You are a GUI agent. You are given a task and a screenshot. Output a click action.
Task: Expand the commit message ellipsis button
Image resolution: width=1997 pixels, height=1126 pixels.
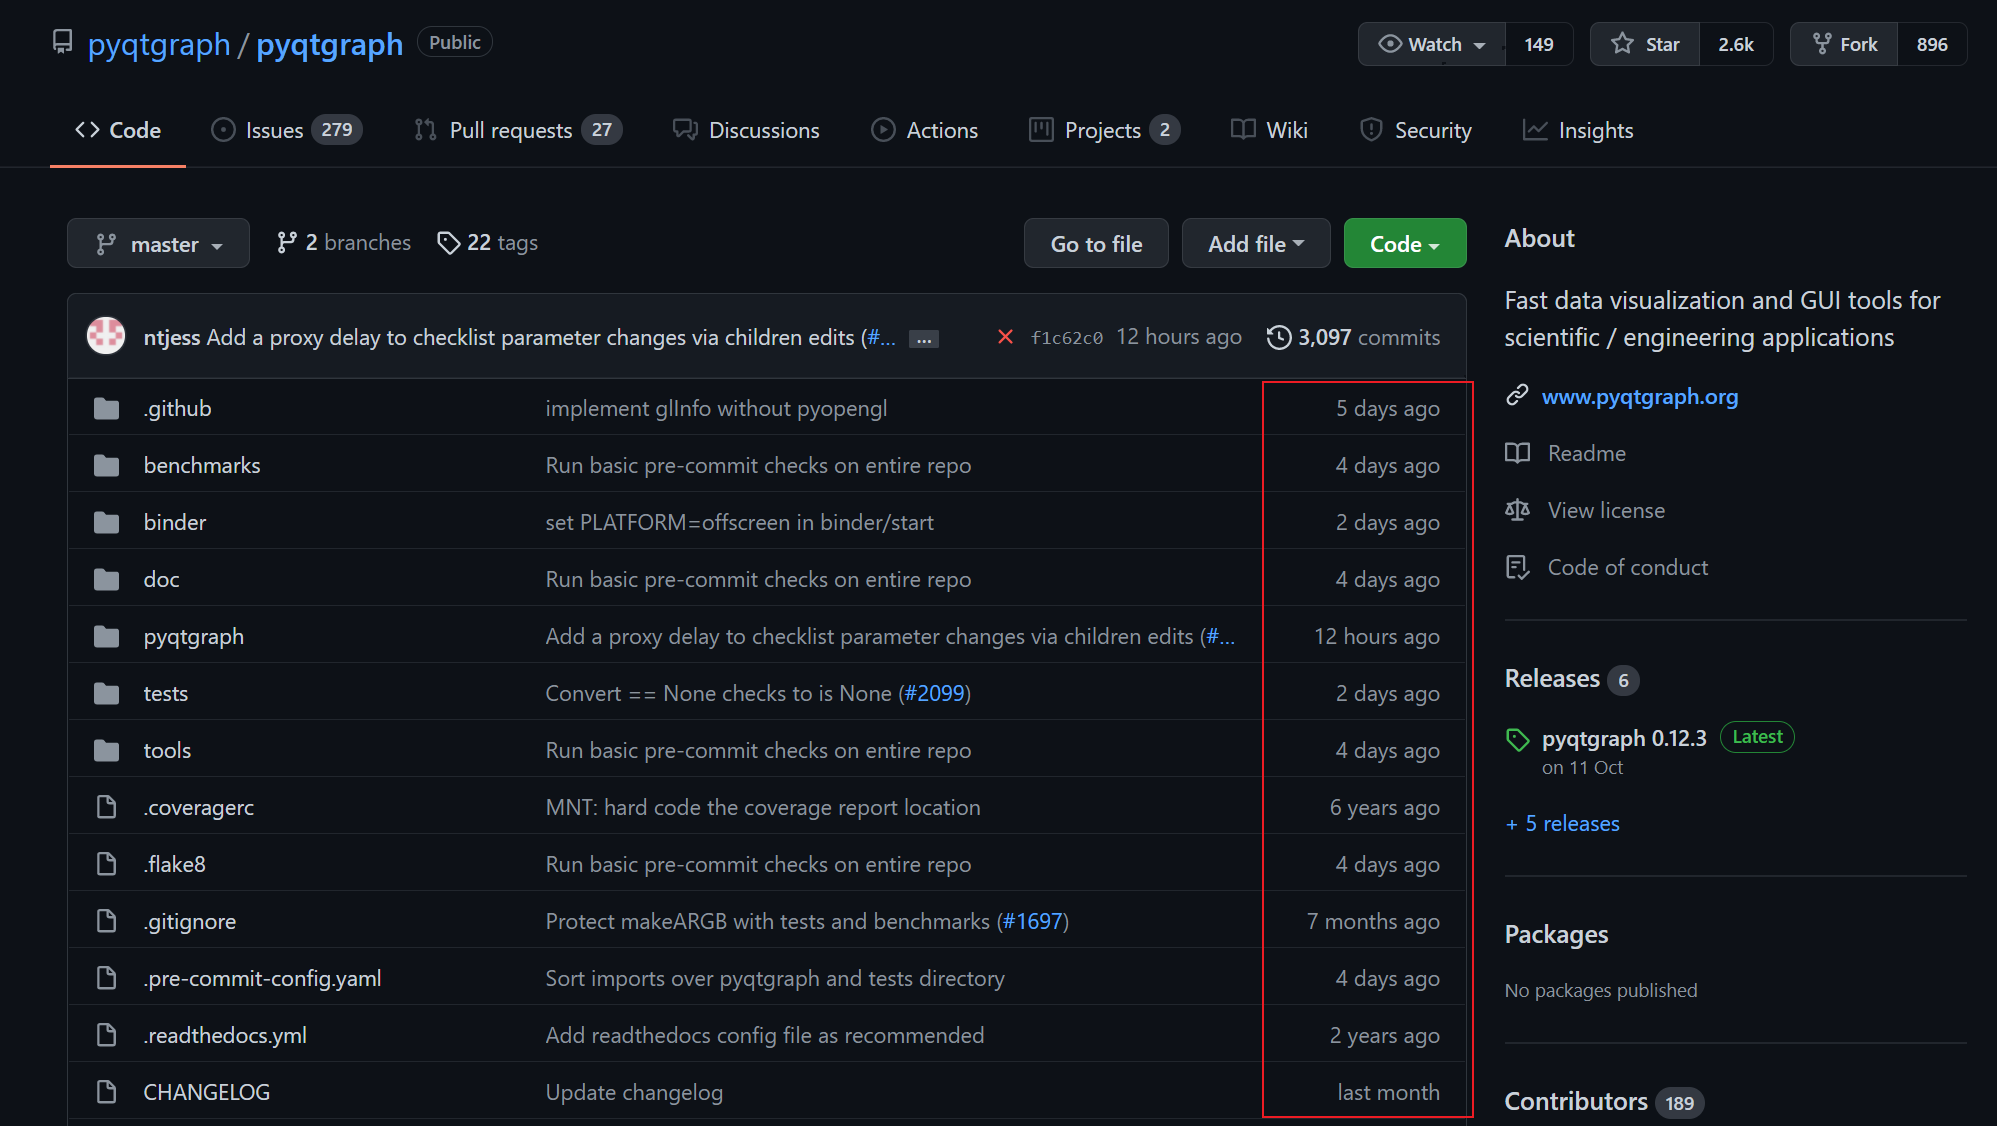tap(923, 339)
